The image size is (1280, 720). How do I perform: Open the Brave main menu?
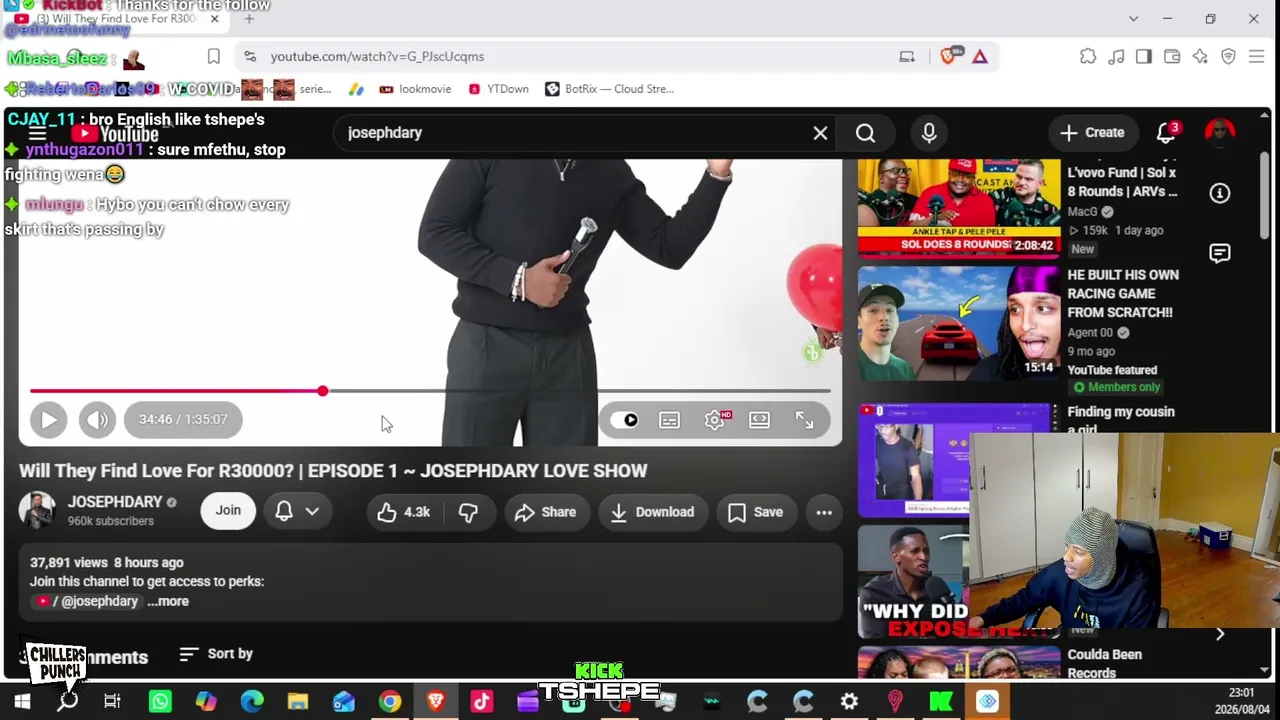click(1256, 57)
